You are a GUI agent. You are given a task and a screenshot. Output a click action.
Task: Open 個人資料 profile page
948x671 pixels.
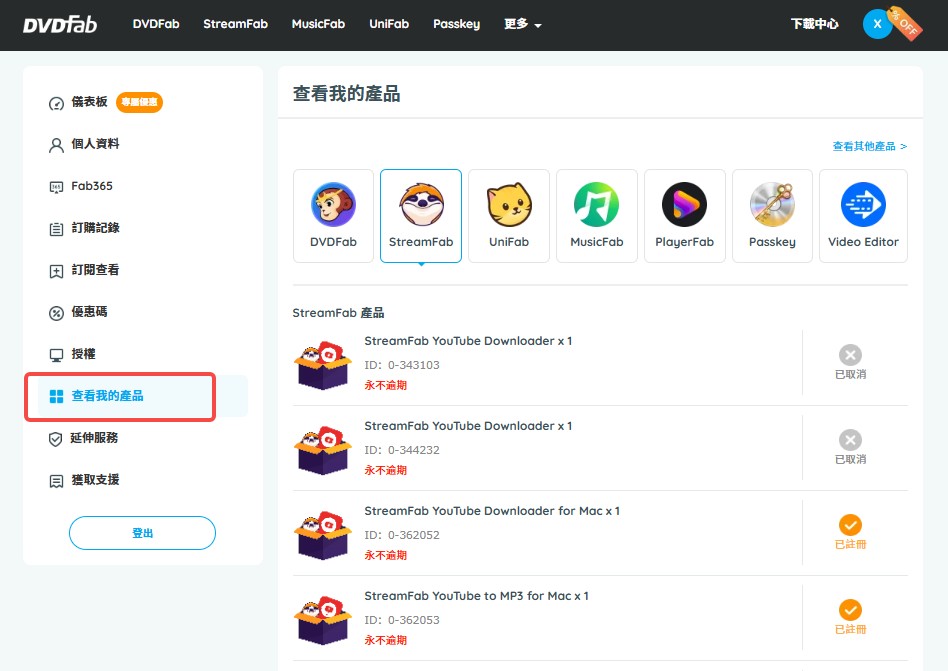click(x=96, y=144)
